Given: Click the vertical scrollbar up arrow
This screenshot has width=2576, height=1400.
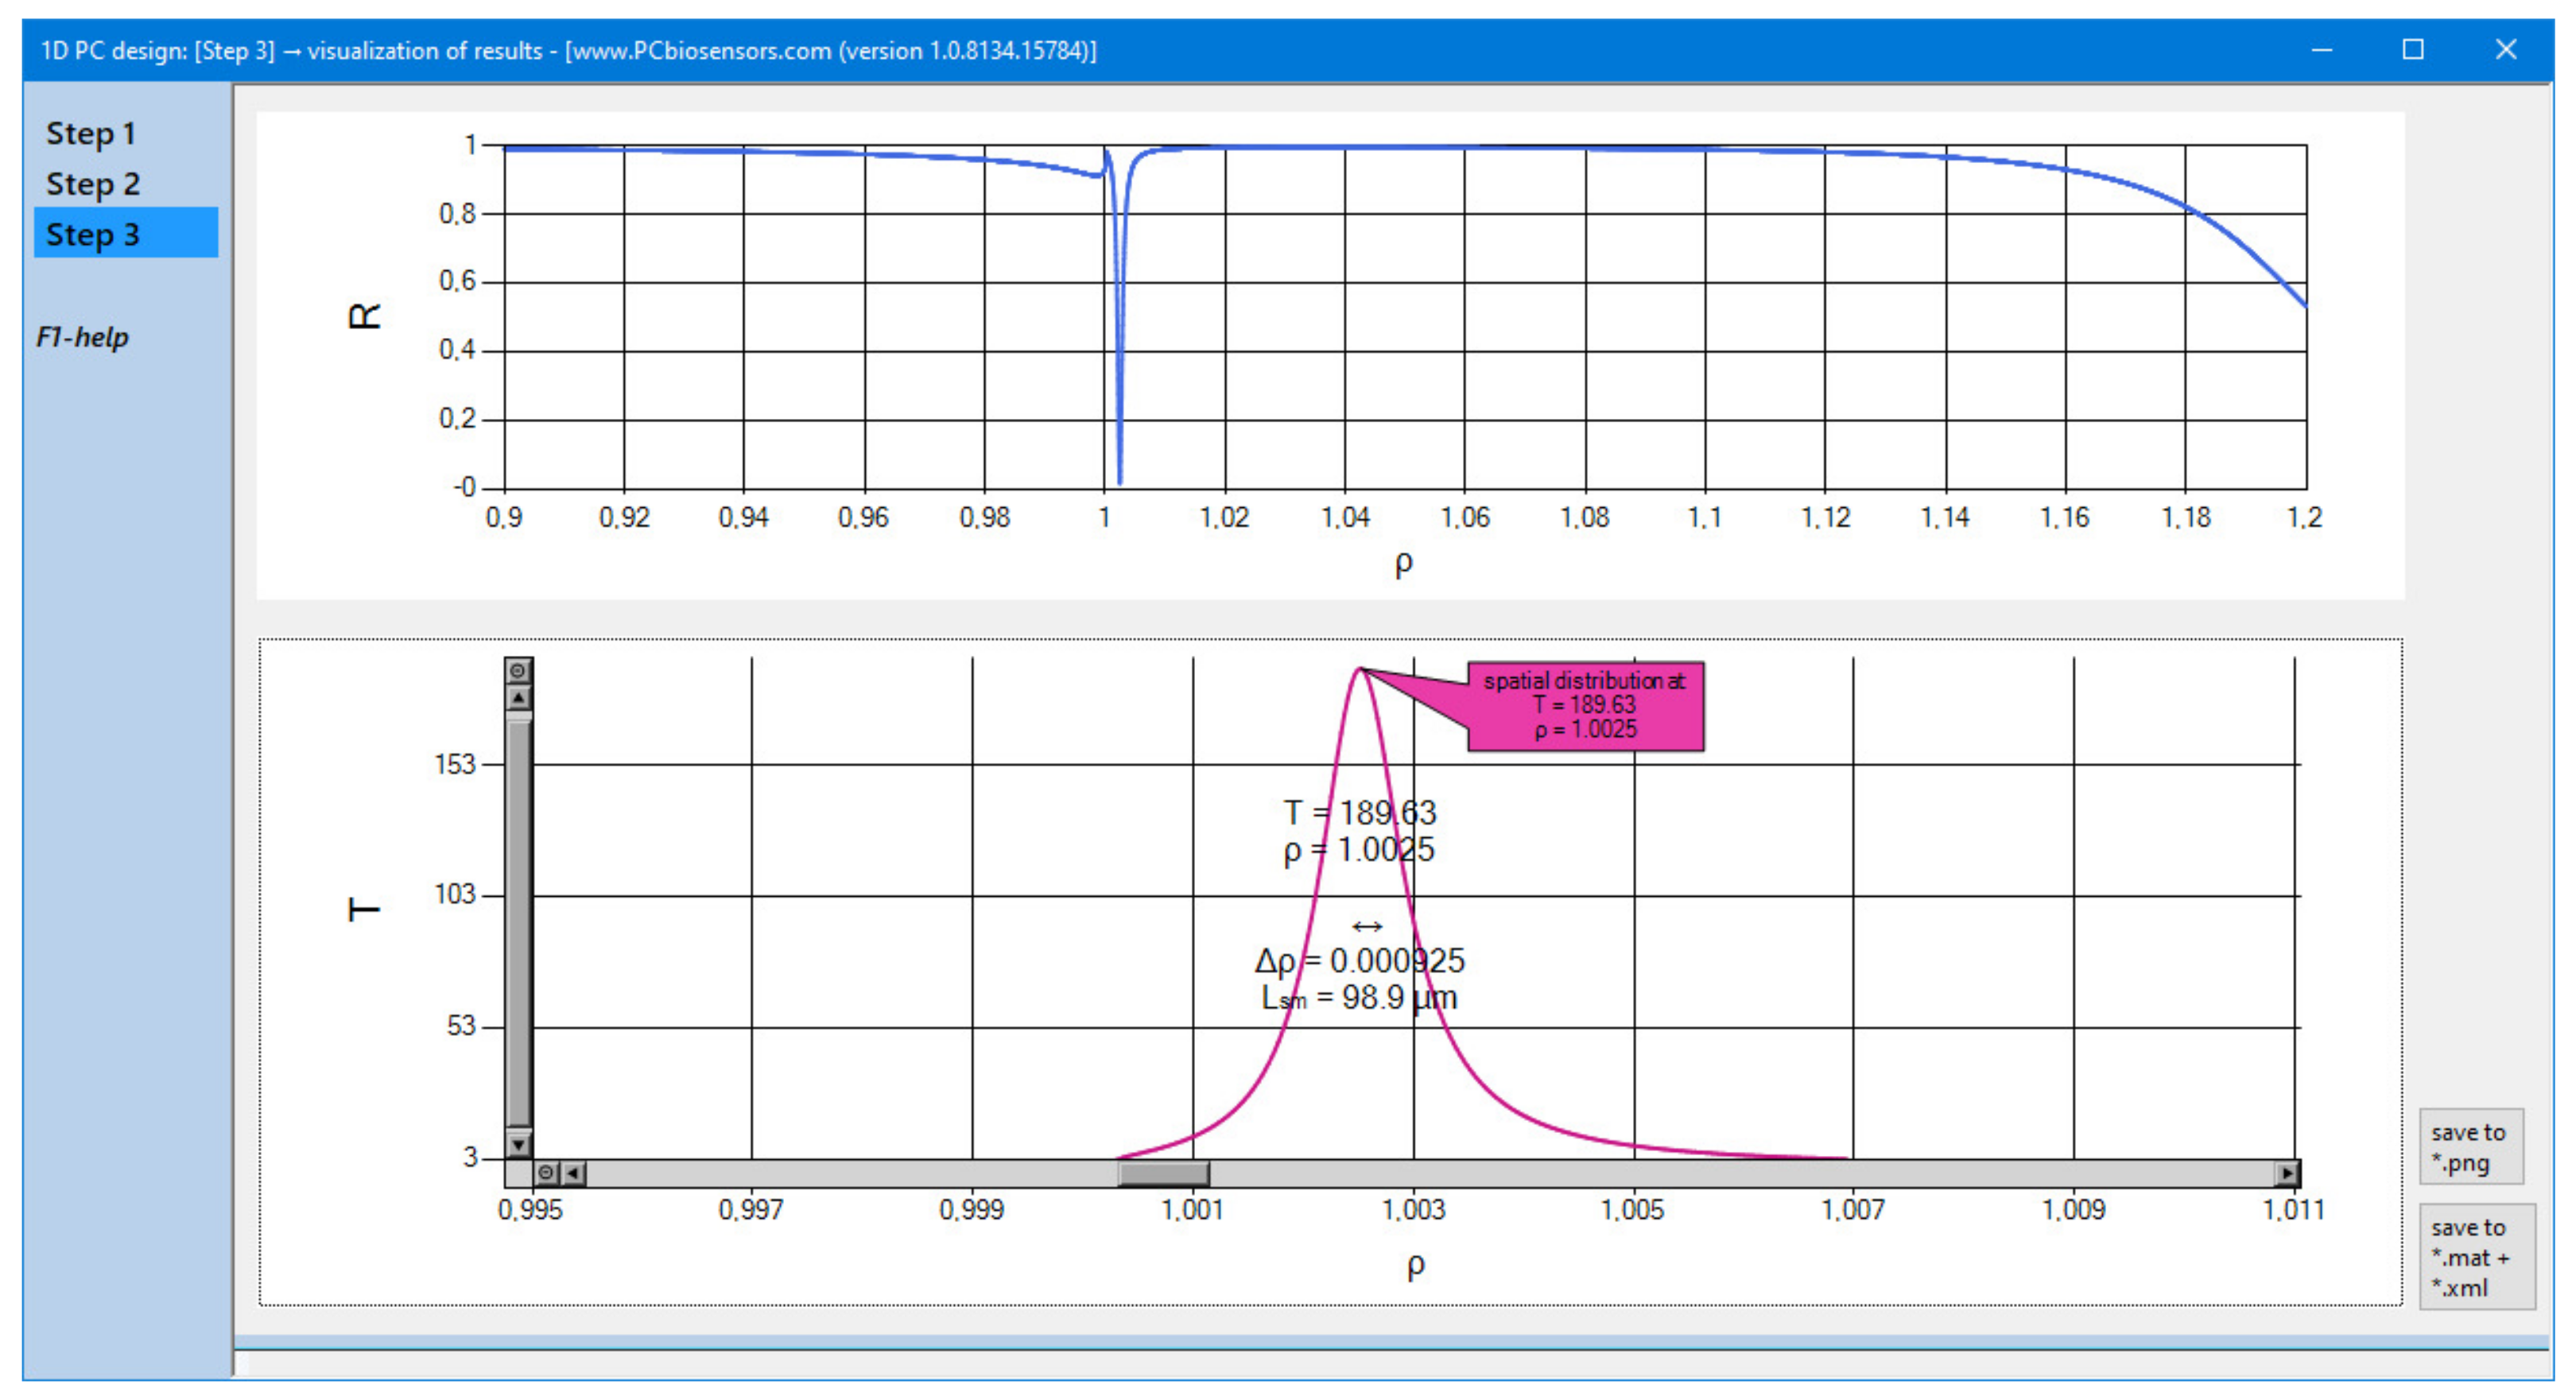Looking at the screenshot, I should pyautogui.click(x=518, y=697).
